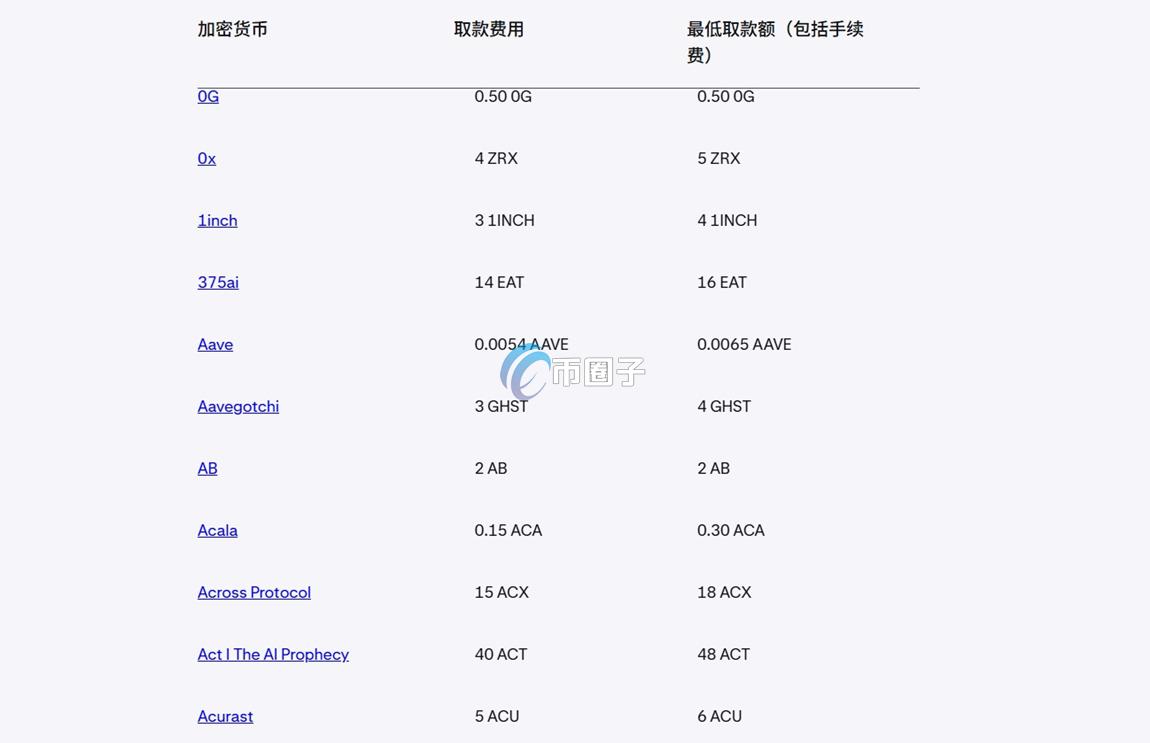Select the 16 EAT minimum withdrawal value
The width and height of the screenshot is (1150, 743).
(x=722, y=282)
